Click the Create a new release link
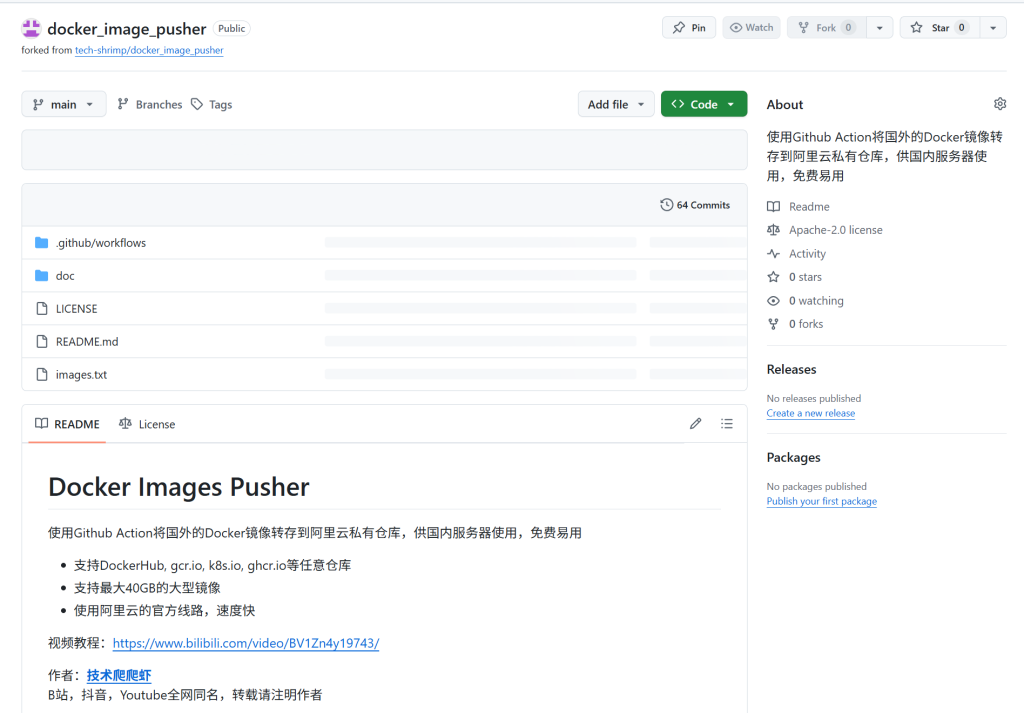Screen dimensions: 1024x713 click(810, 413)
